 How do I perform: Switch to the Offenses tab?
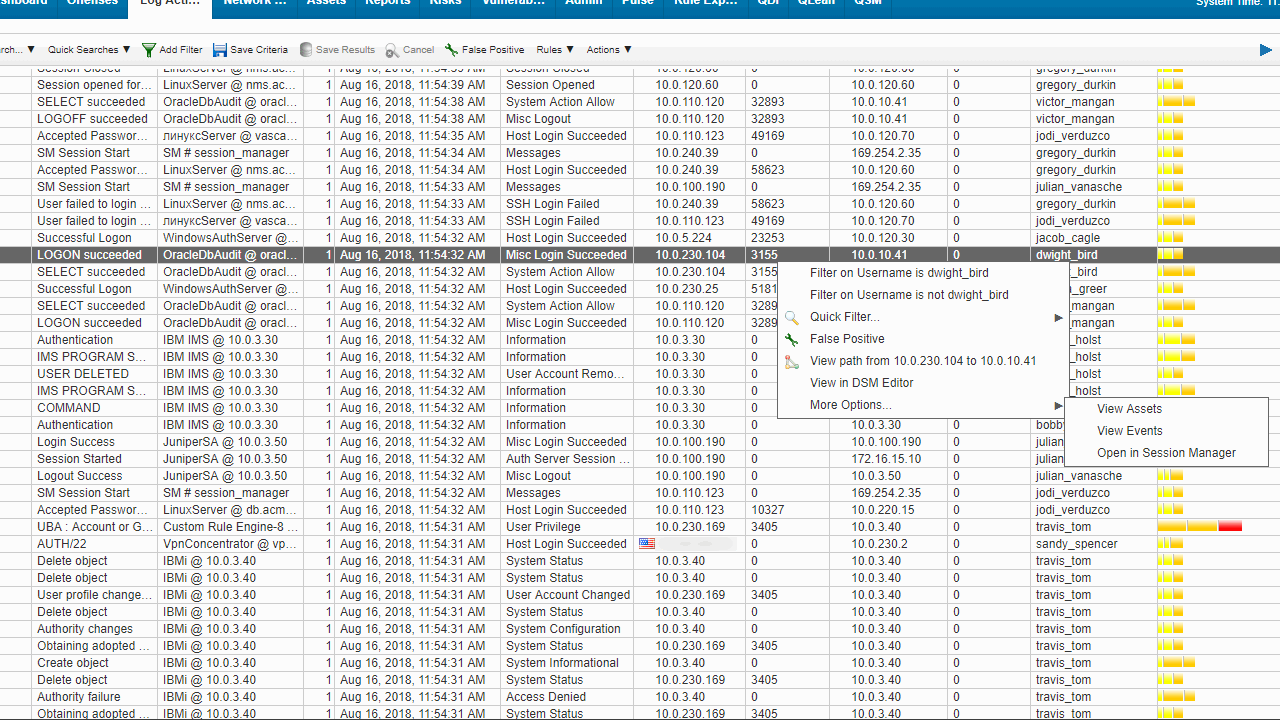pos(92,4)
